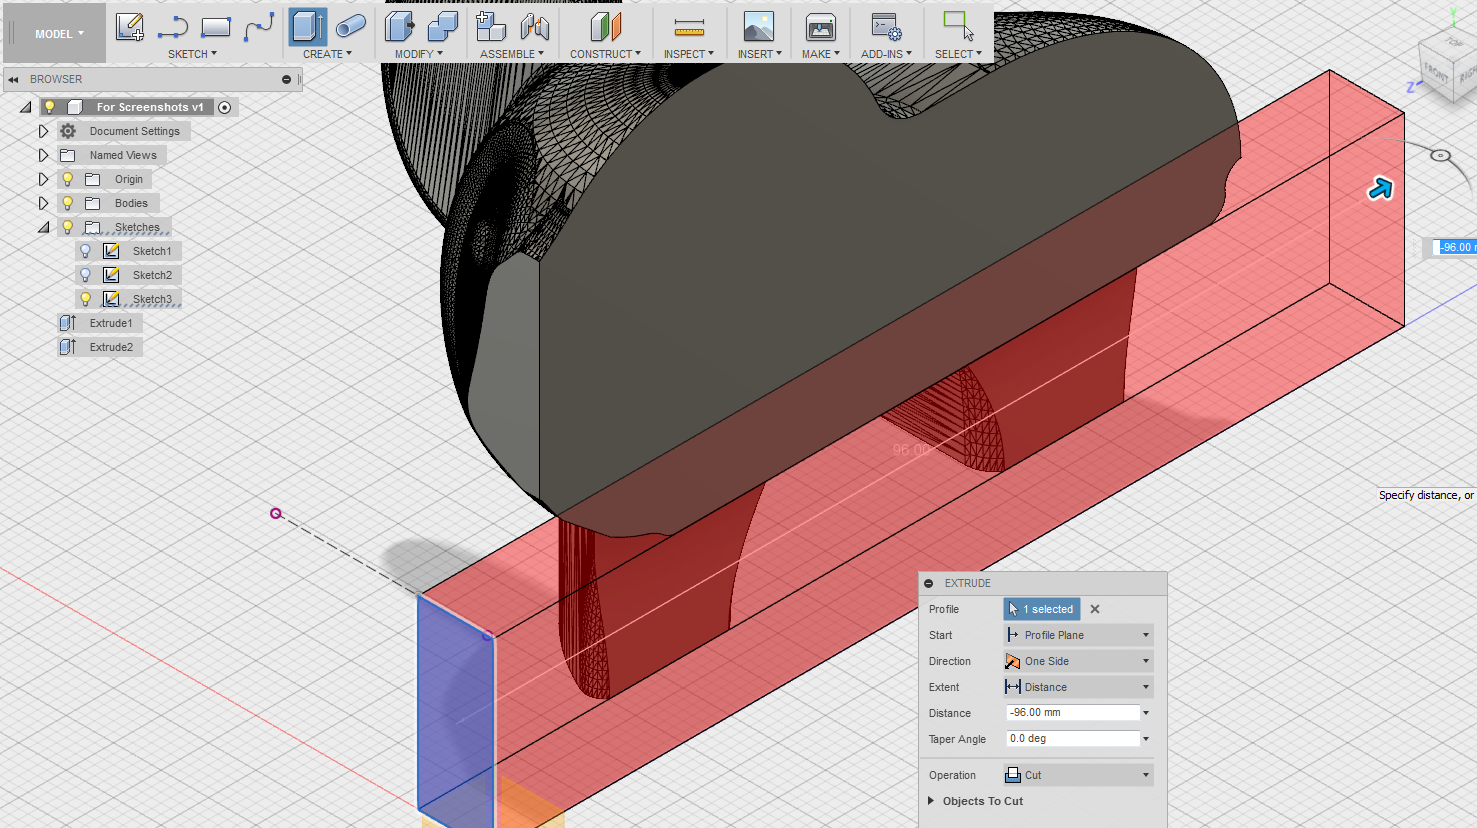Open the ASSEMBLE menu
The image size is (1477, 828).
click(x=512, y=54)
